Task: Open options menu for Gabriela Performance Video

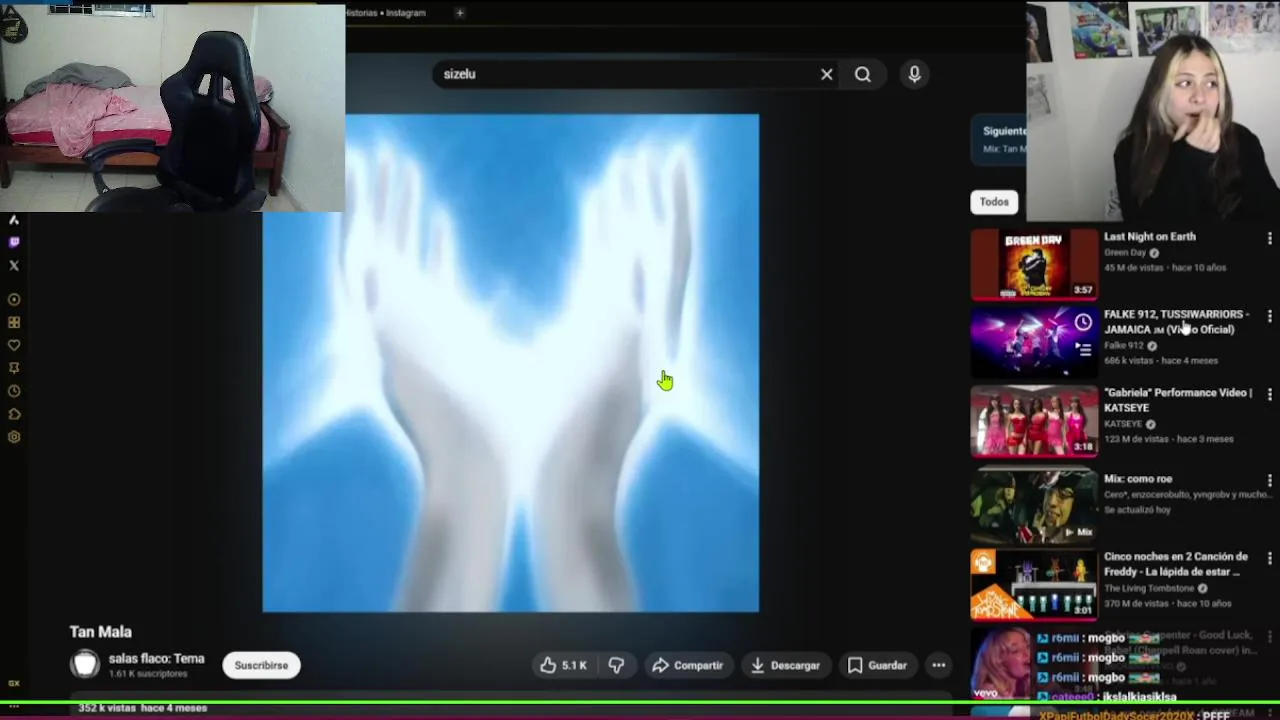Action: (x=1269, y=395)
